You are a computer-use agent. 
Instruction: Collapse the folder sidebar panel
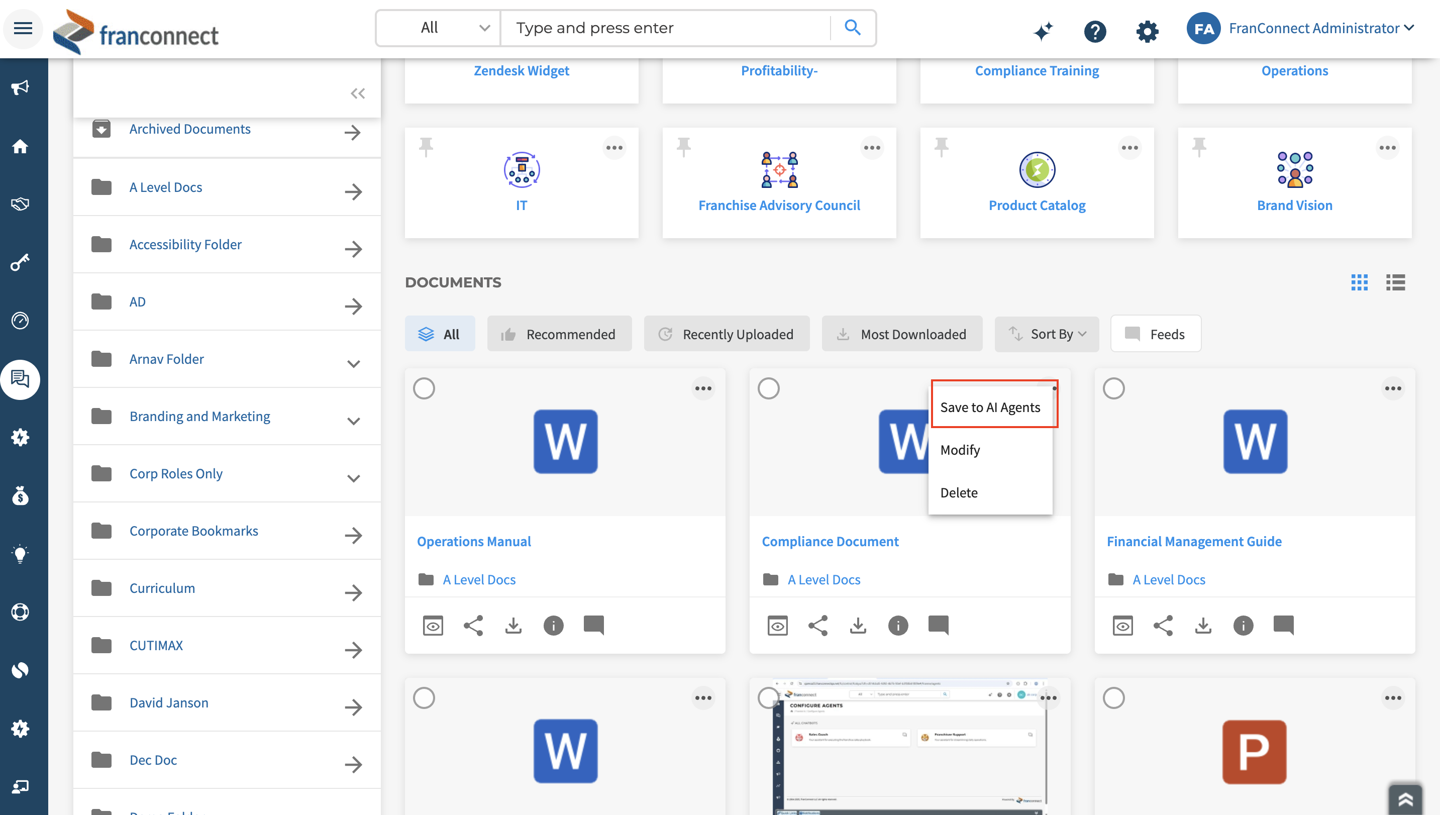(357, 94)
